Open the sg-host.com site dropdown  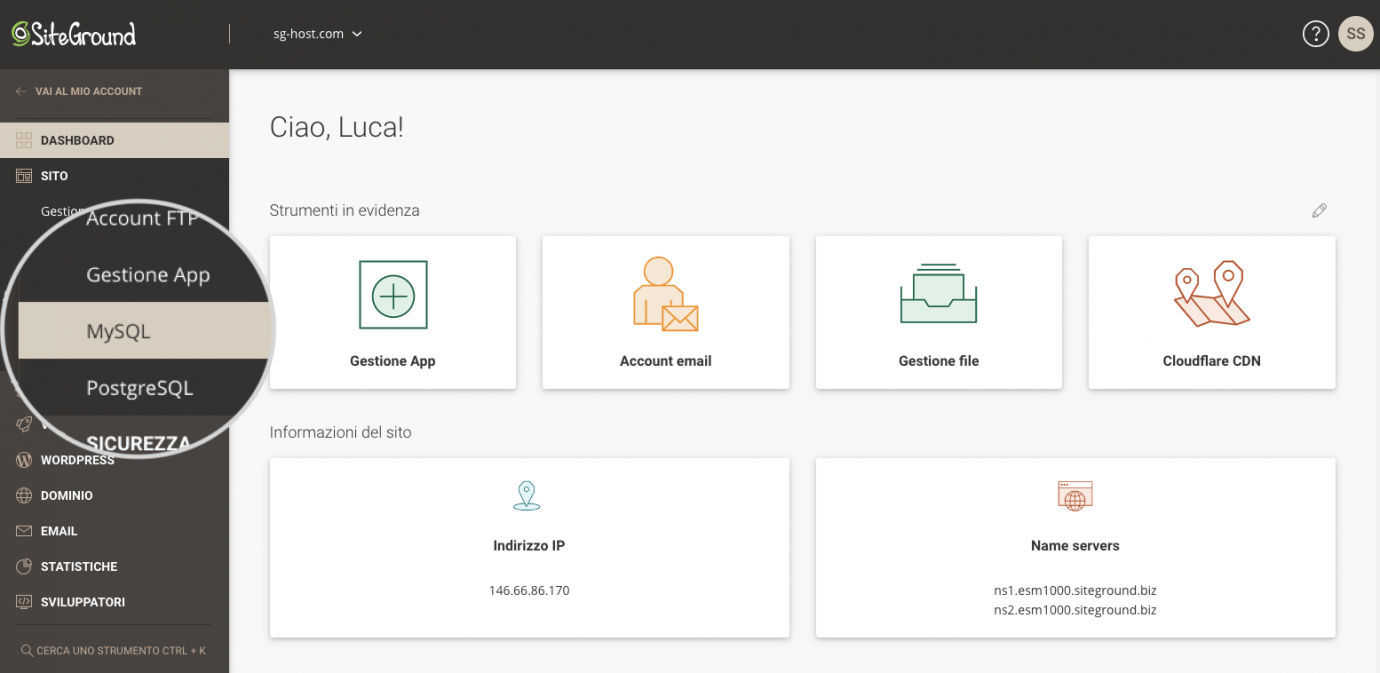point(317,34)
